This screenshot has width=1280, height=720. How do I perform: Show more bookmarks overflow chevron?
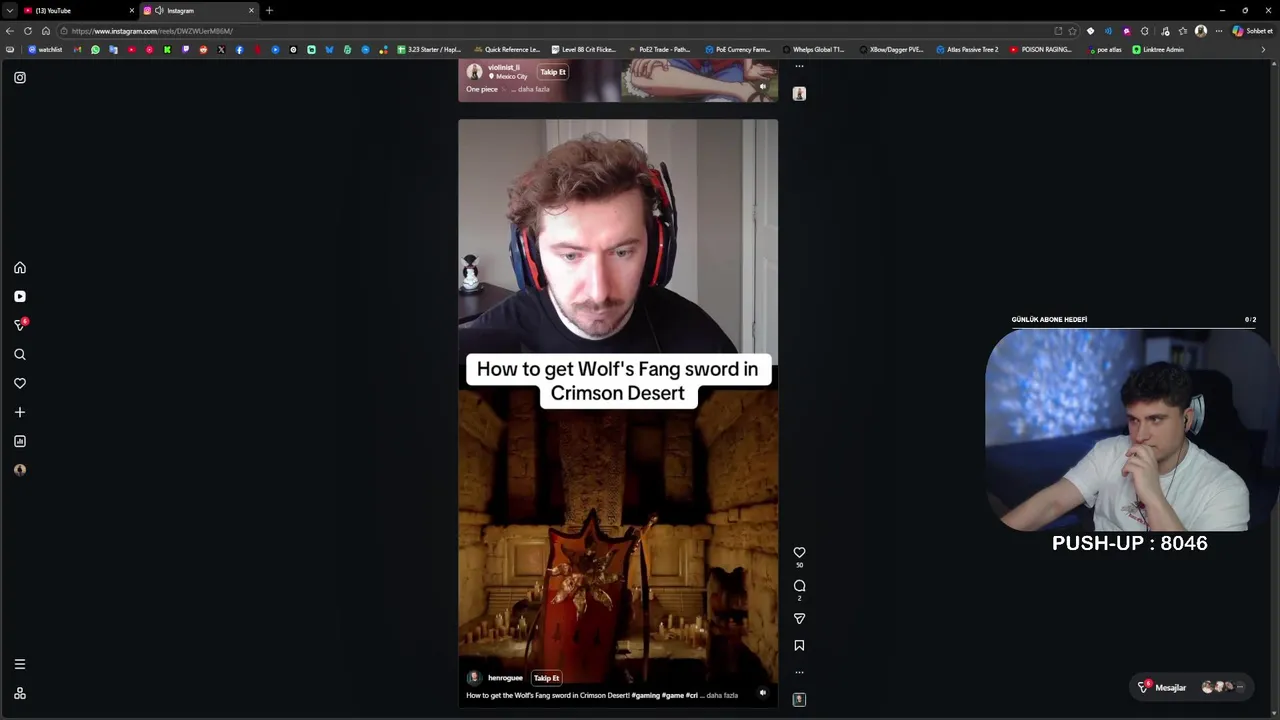[1263, 49]
